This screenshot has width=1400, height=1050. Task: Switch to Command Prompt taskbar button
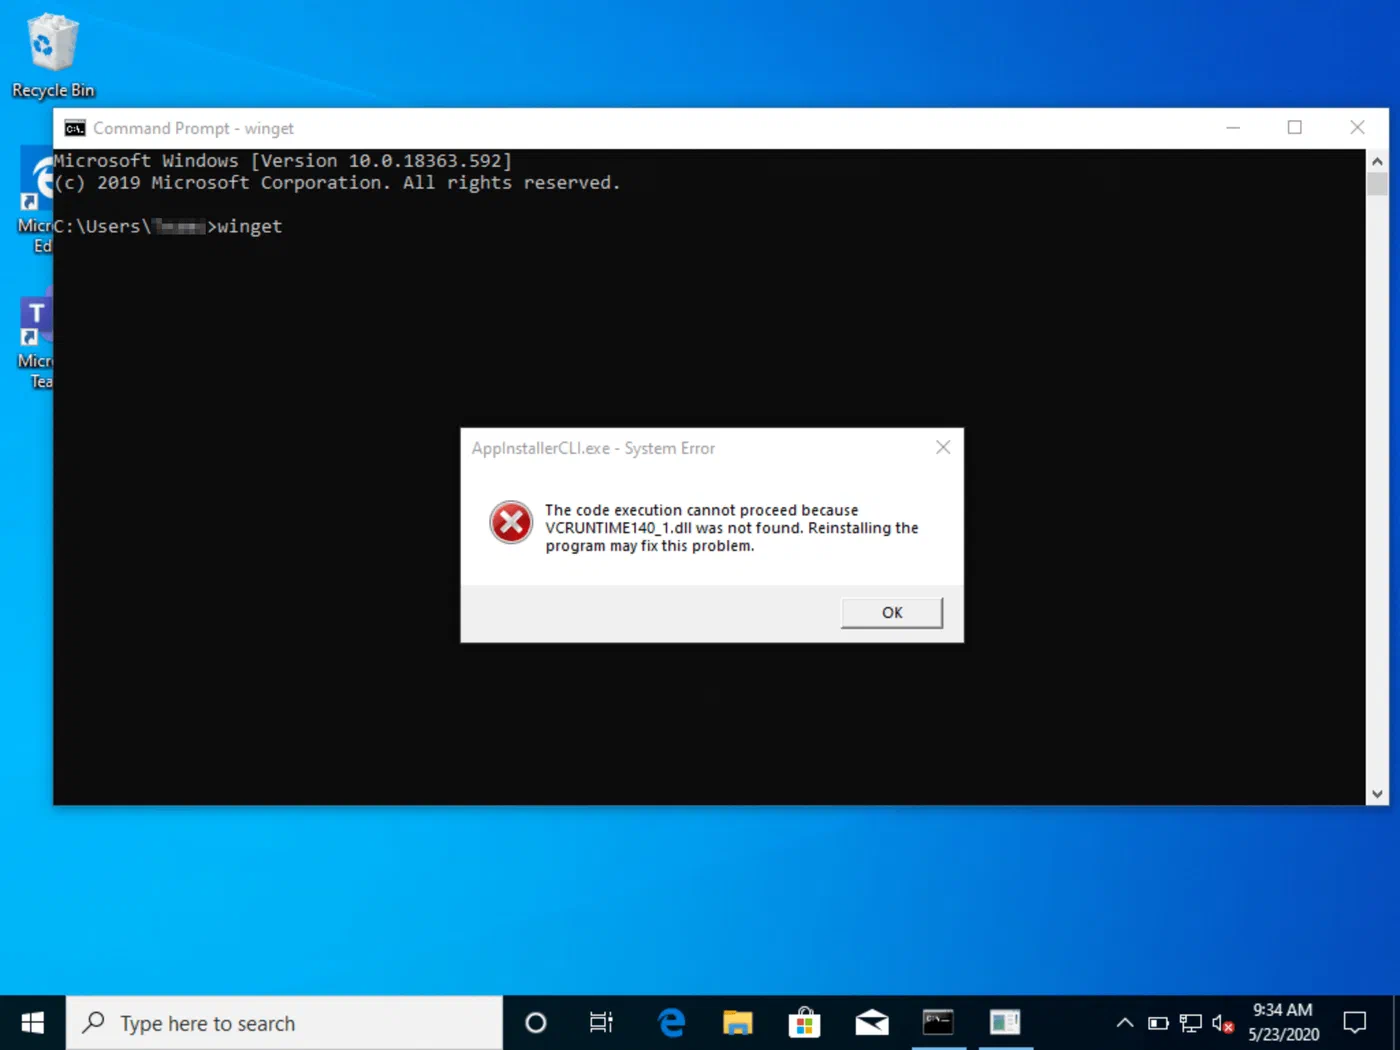click(x=938, y=1023)
